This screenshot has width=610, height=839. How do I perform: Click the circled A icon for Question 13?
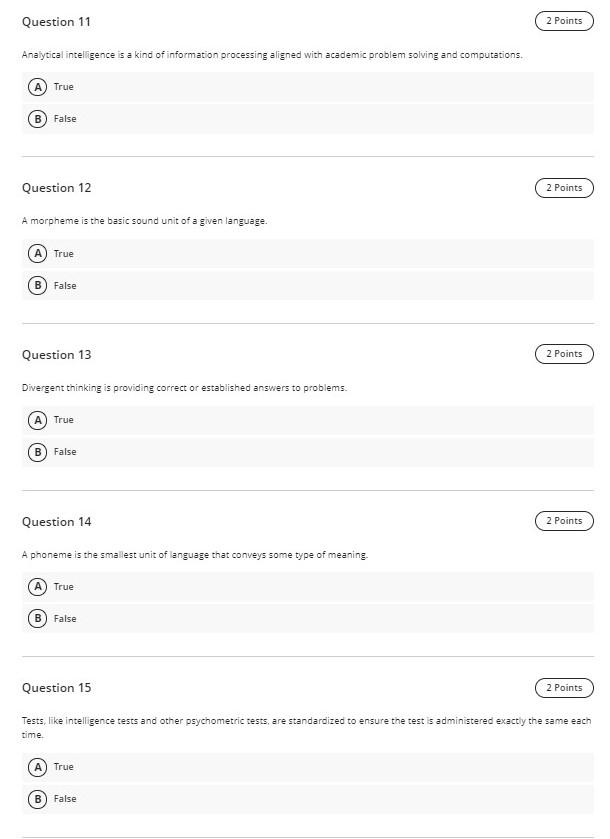coord(38,420)
